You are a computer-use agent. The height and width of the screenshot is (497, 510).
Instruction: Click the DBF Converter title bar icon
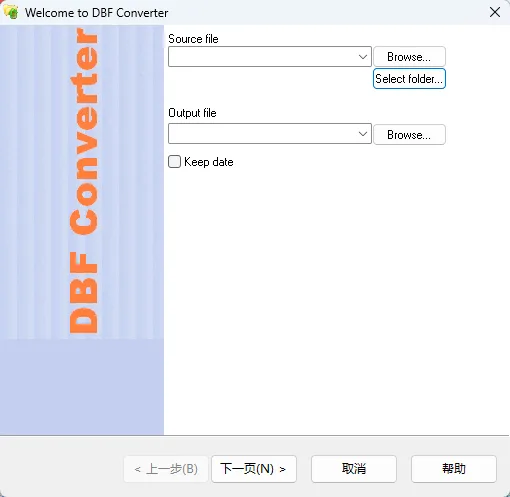[11, 12]
